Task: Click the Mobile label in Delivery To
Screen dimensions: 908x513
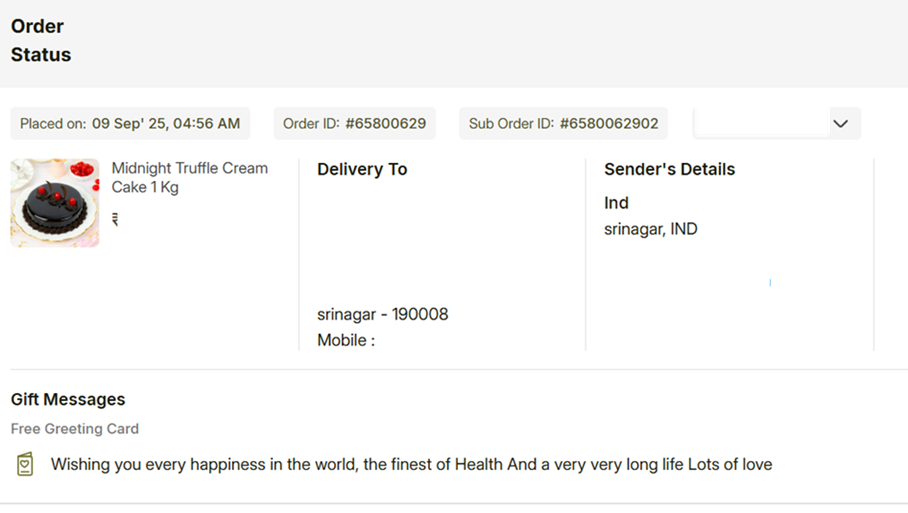Action: 345,340
